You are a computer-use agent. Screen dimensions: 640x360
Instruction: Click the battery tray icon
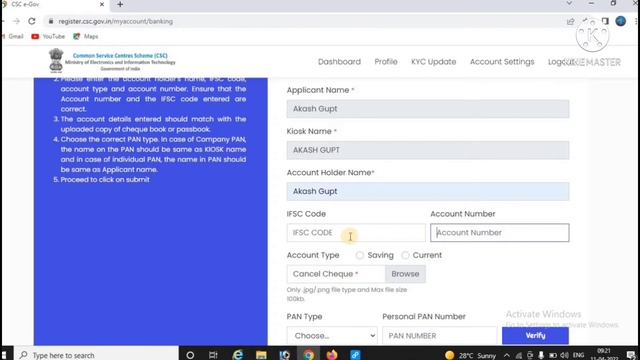(x=553, y=356)
